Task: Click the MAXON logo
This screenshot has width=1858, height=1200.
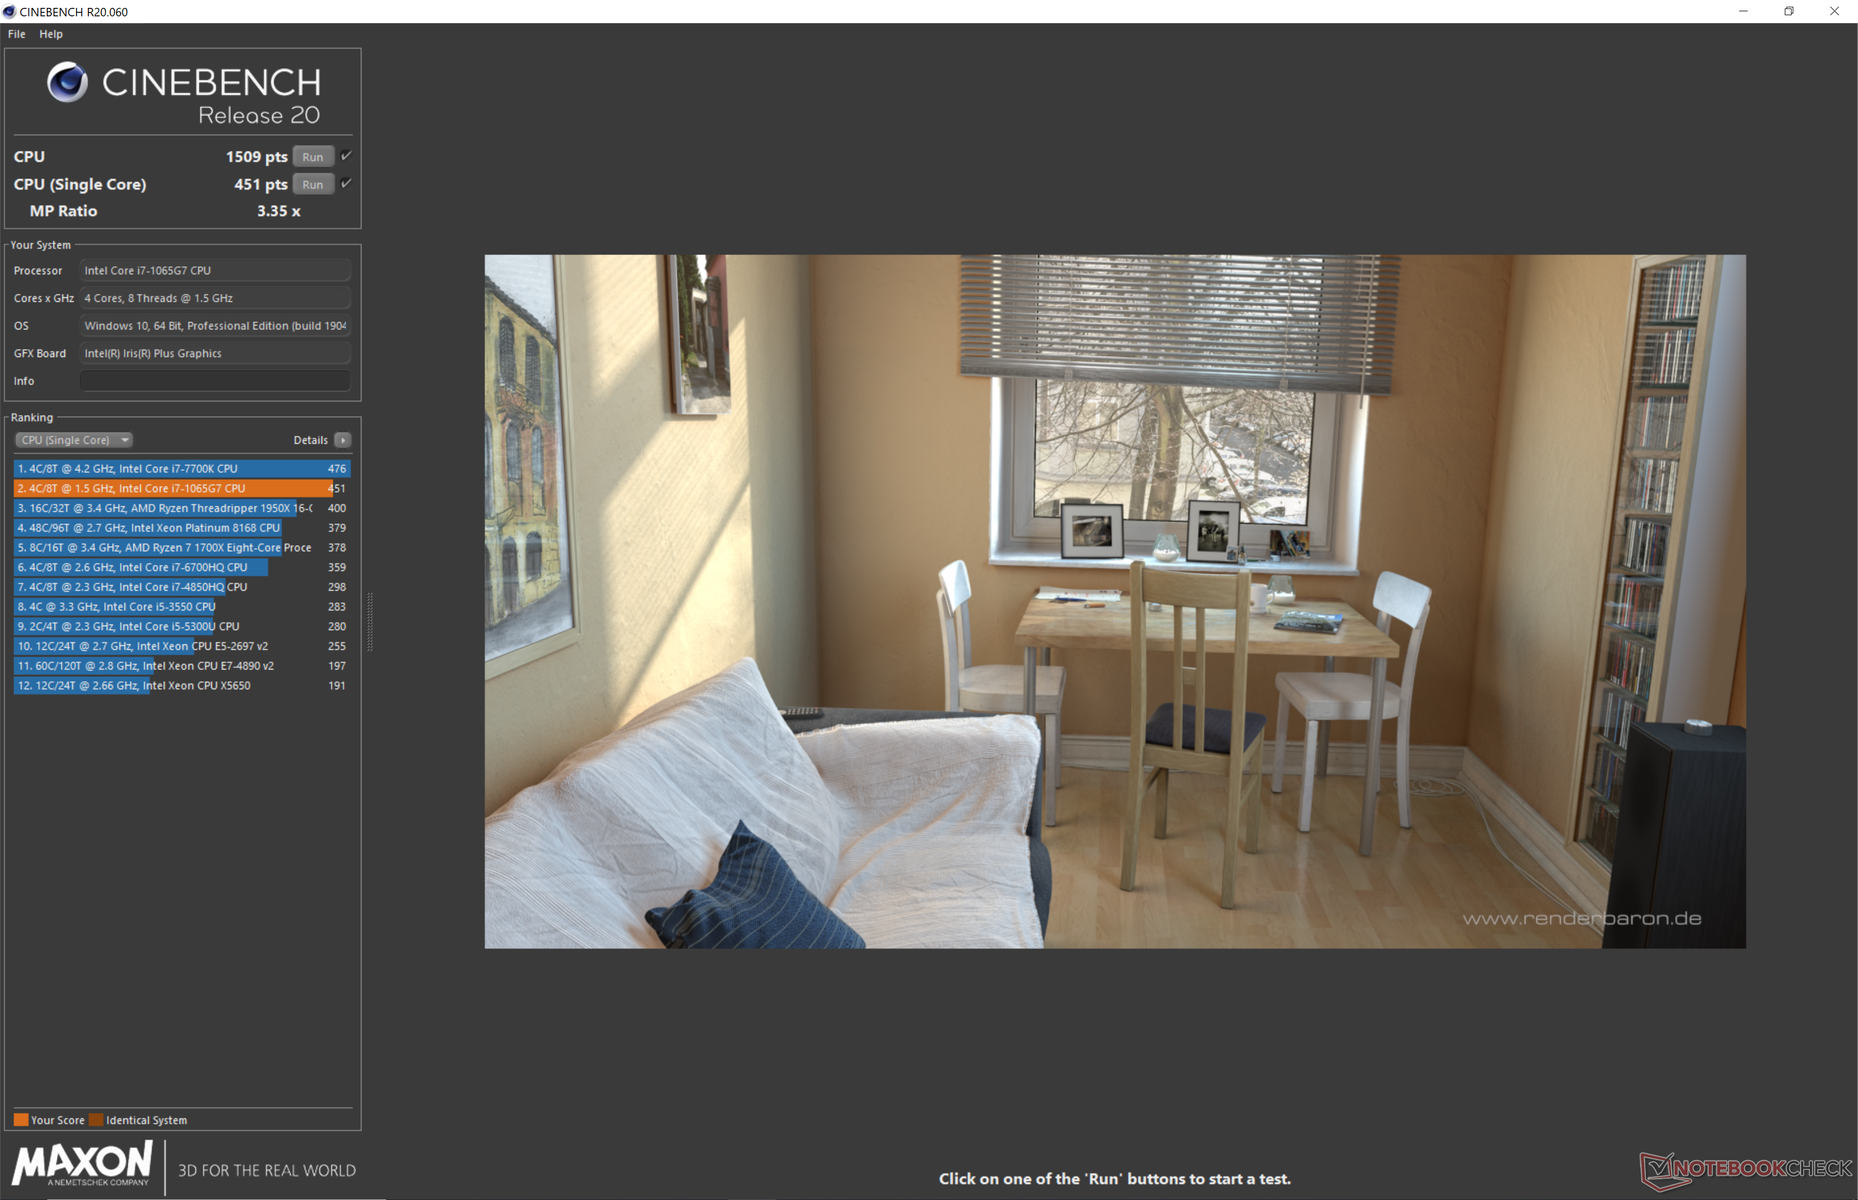Action: pyautogui.click(x=83, y=1165)
